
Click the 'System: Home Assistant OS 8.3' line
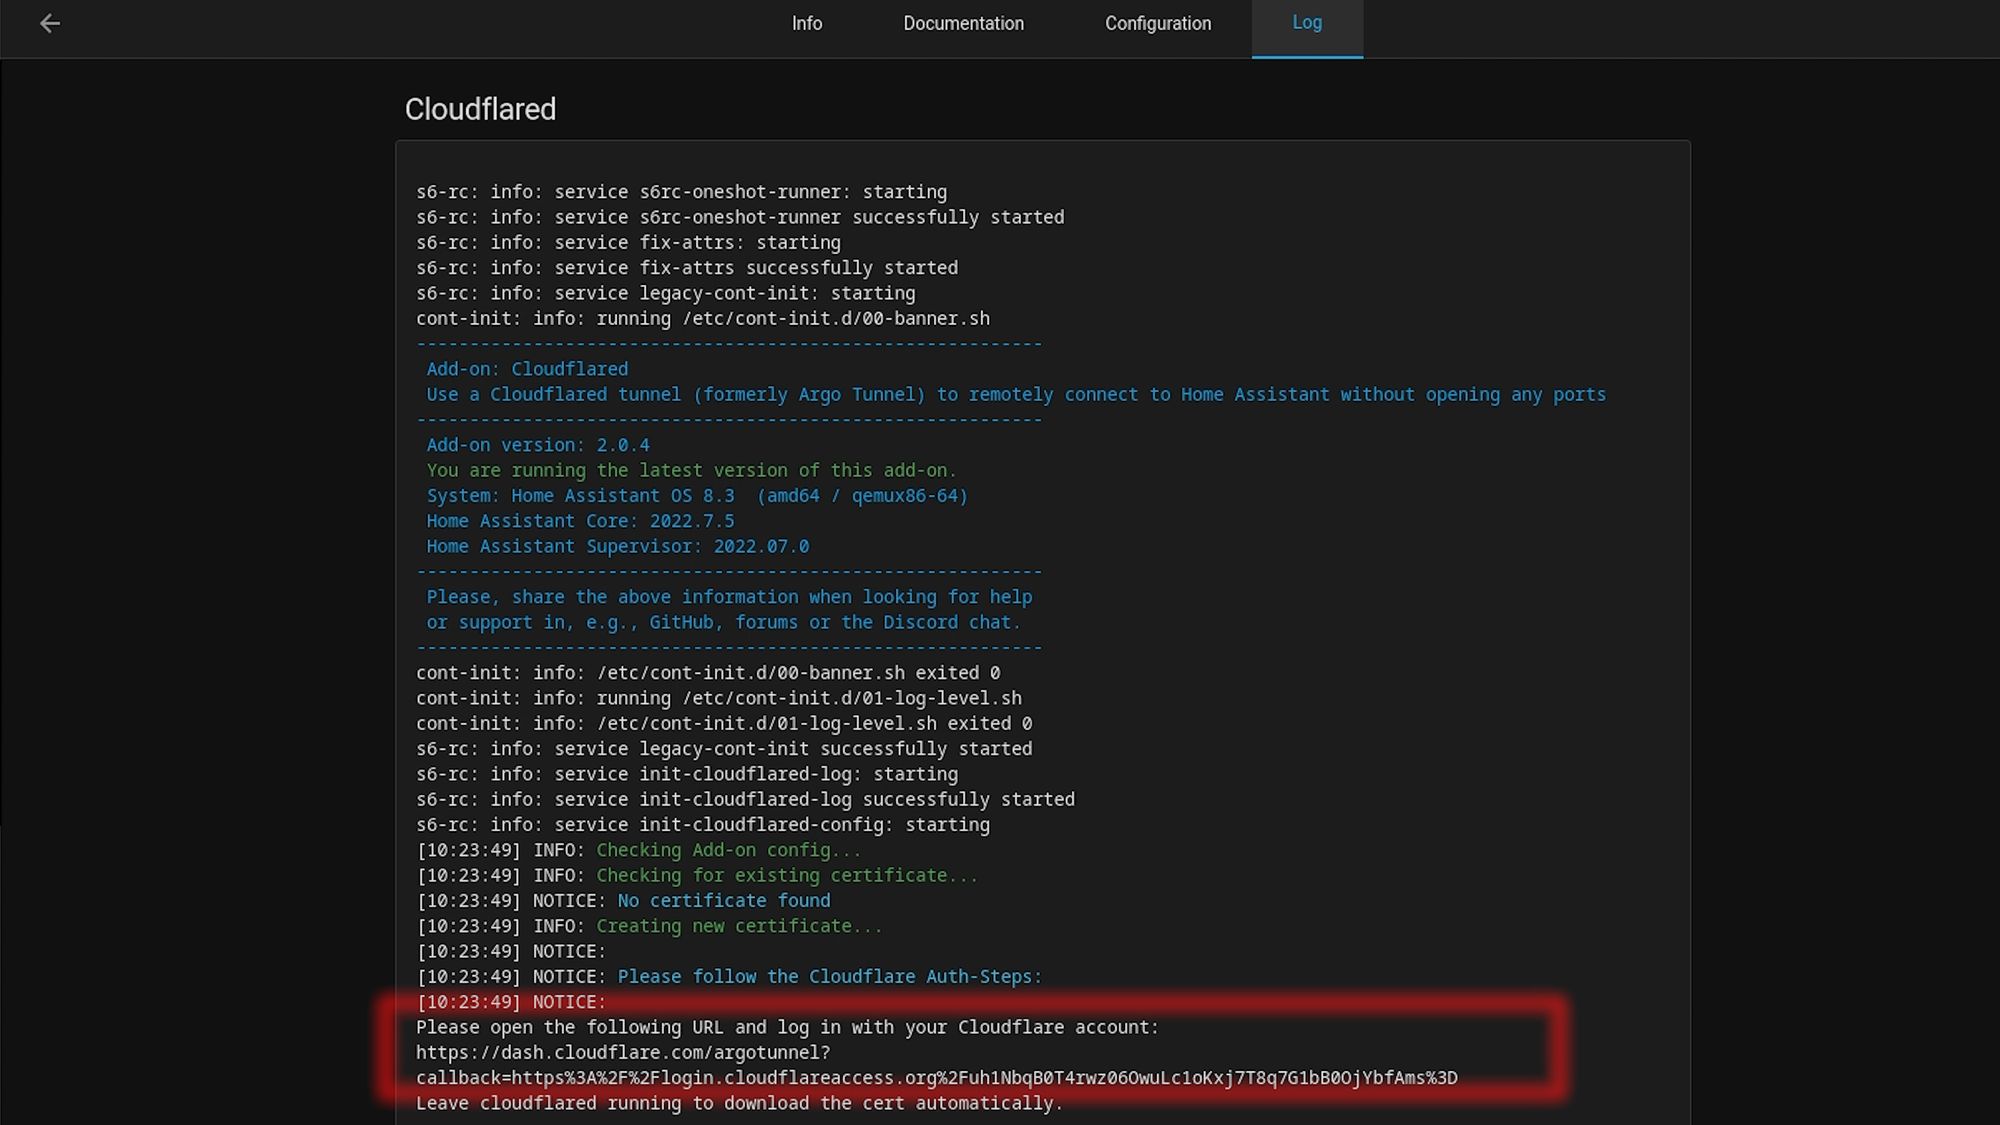tap(697, 496)
